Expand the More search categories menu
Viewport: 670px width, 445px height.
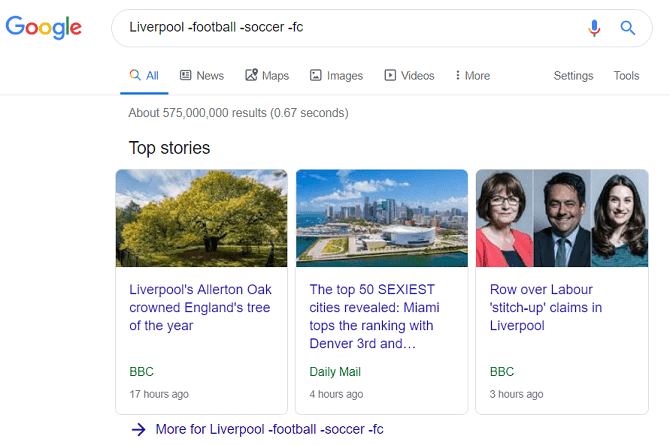(x=473, y=76)
